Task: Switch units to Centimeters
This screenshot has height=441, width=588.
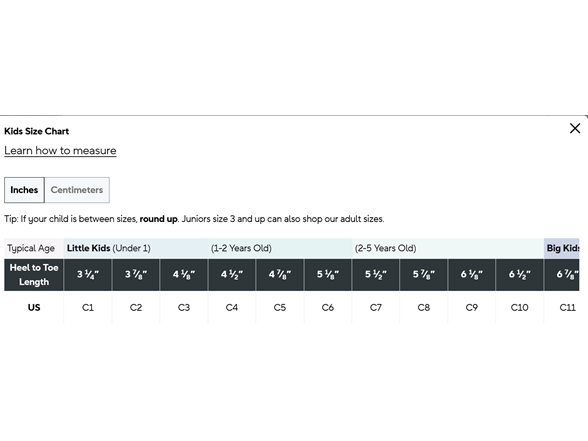Action: point(77,190)
